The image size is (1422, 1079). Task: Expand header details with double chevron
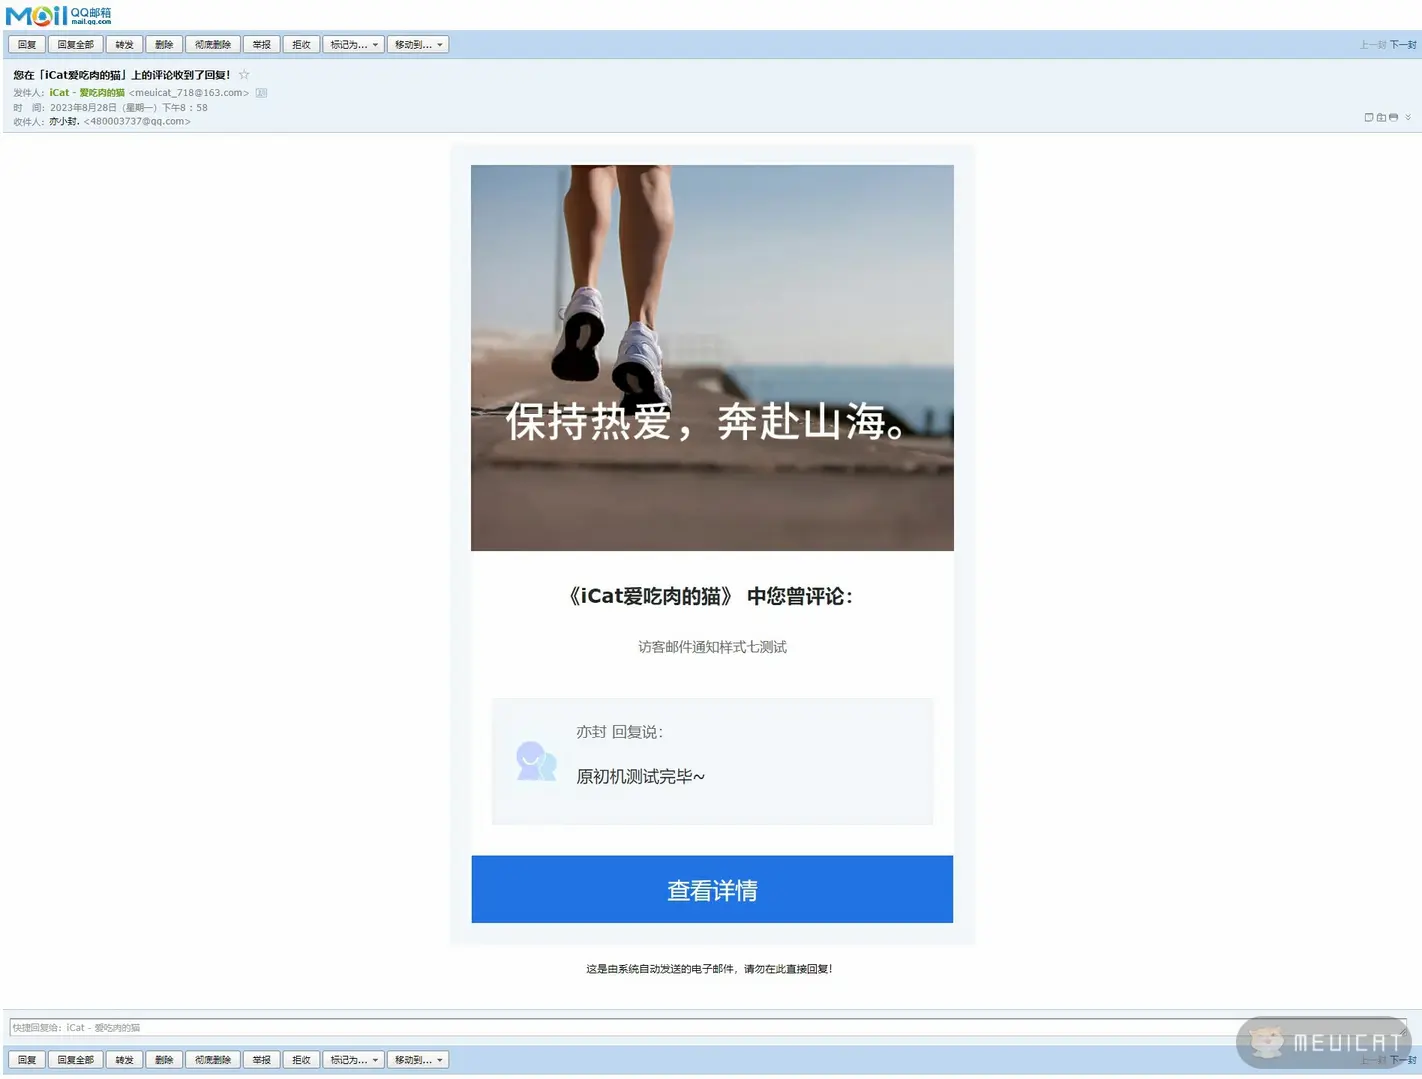click(x=1408, y=118)
